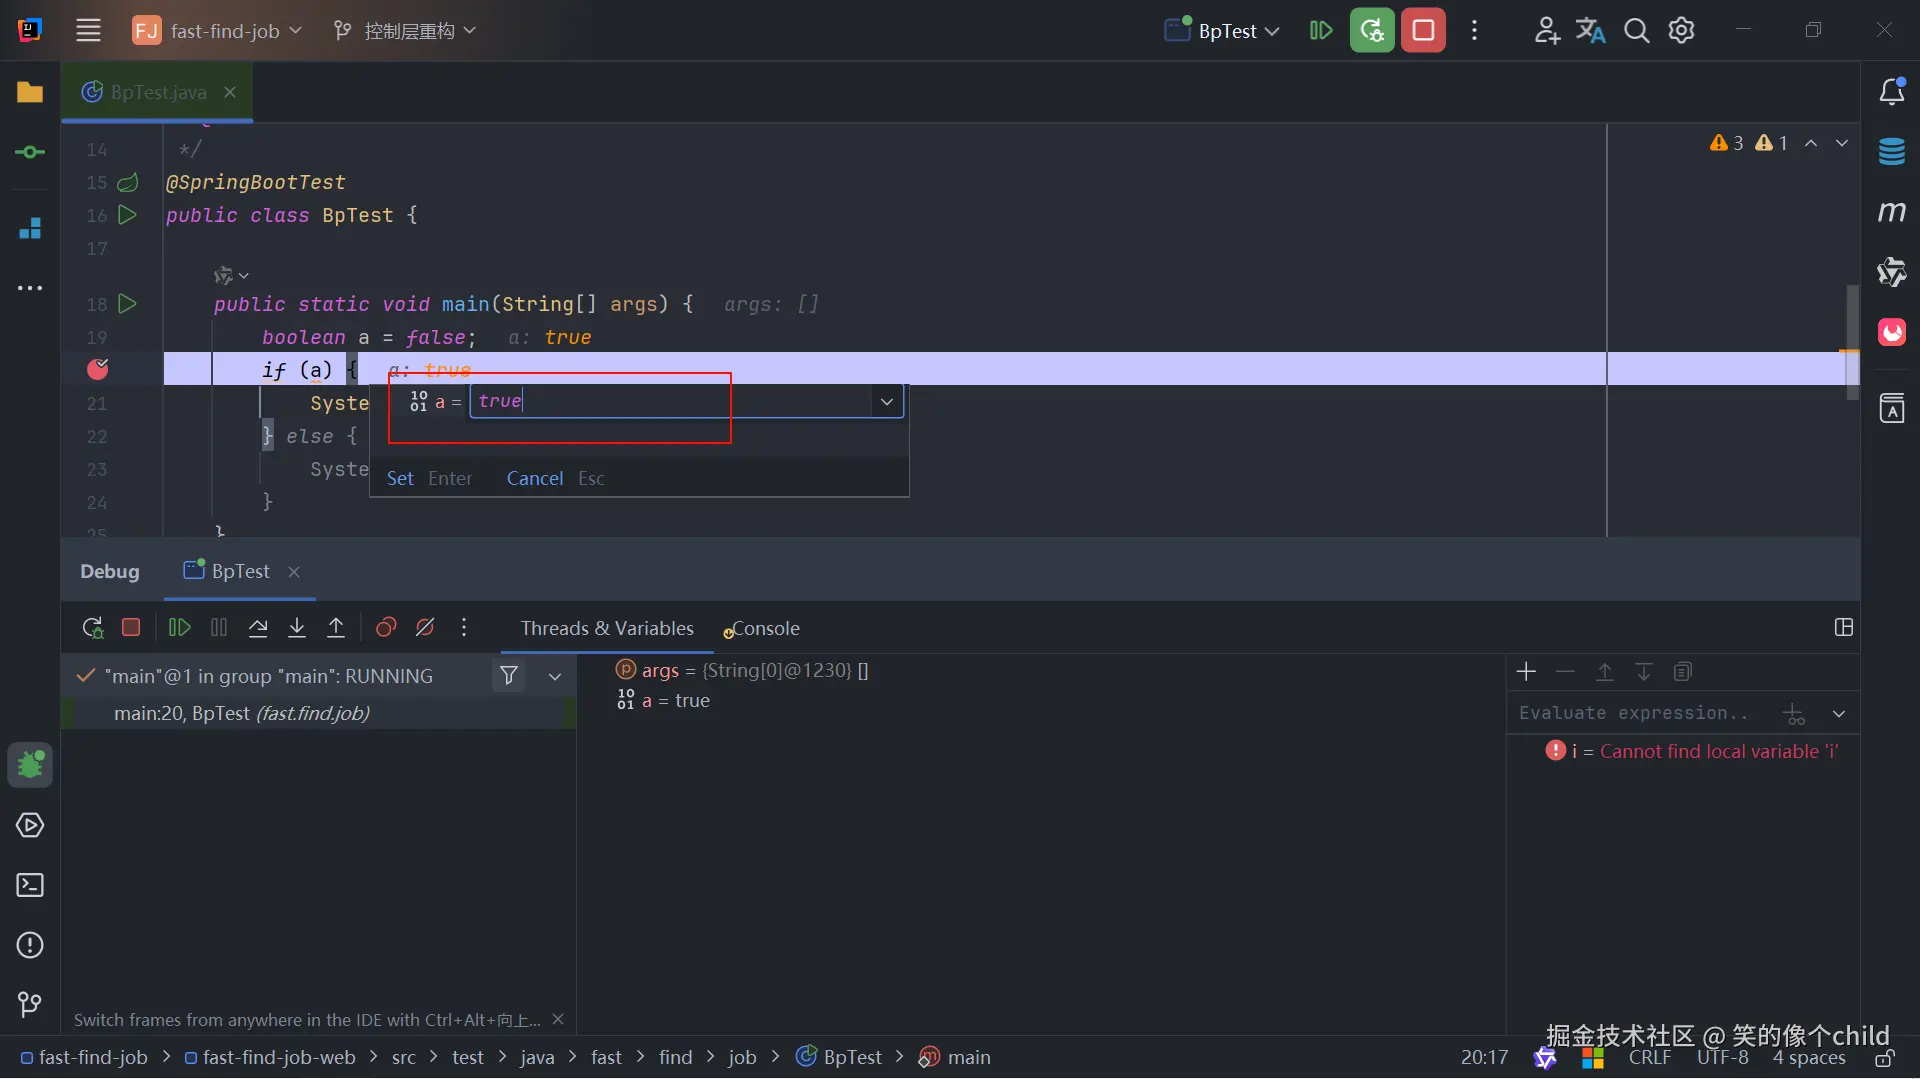Open Search Everywhere magnifier
Viewport: 1920px width, 1079px height.
coord(1636,30)
